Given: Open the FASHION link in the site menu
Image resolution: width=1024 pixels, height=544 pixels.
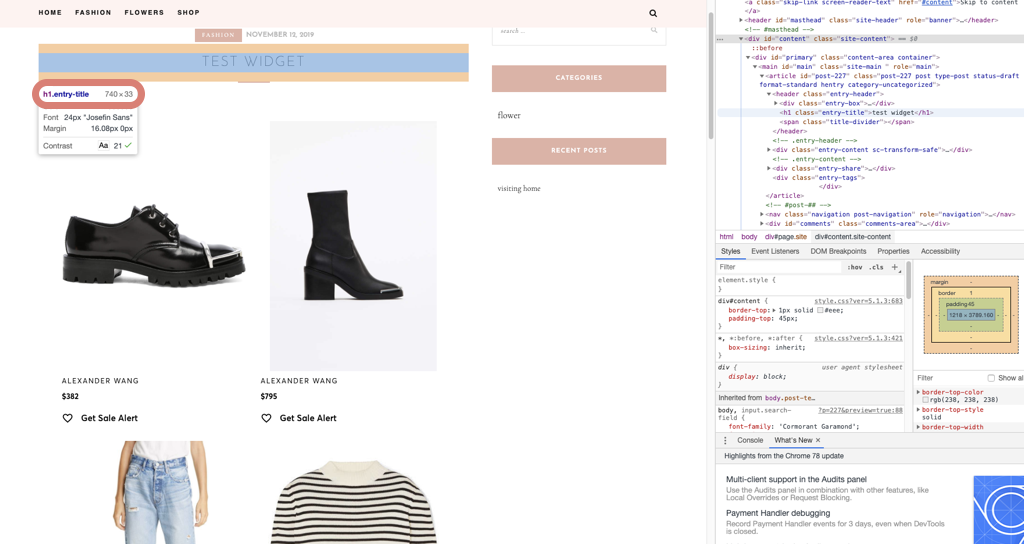Looking at the screenshot, I should point(93,13).
